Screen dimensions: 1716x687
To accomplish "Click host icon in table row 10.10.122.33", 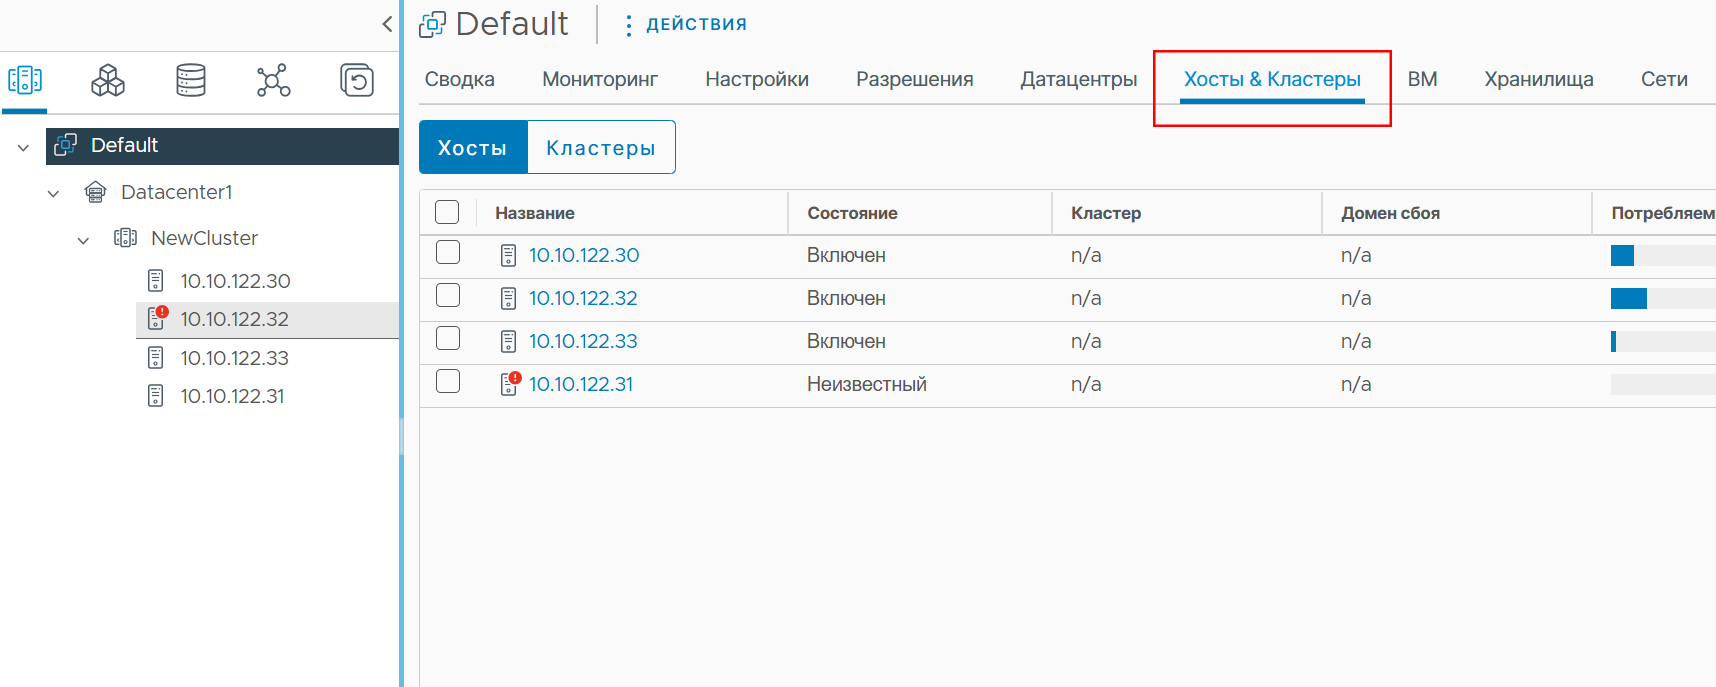I will [508, 342].
